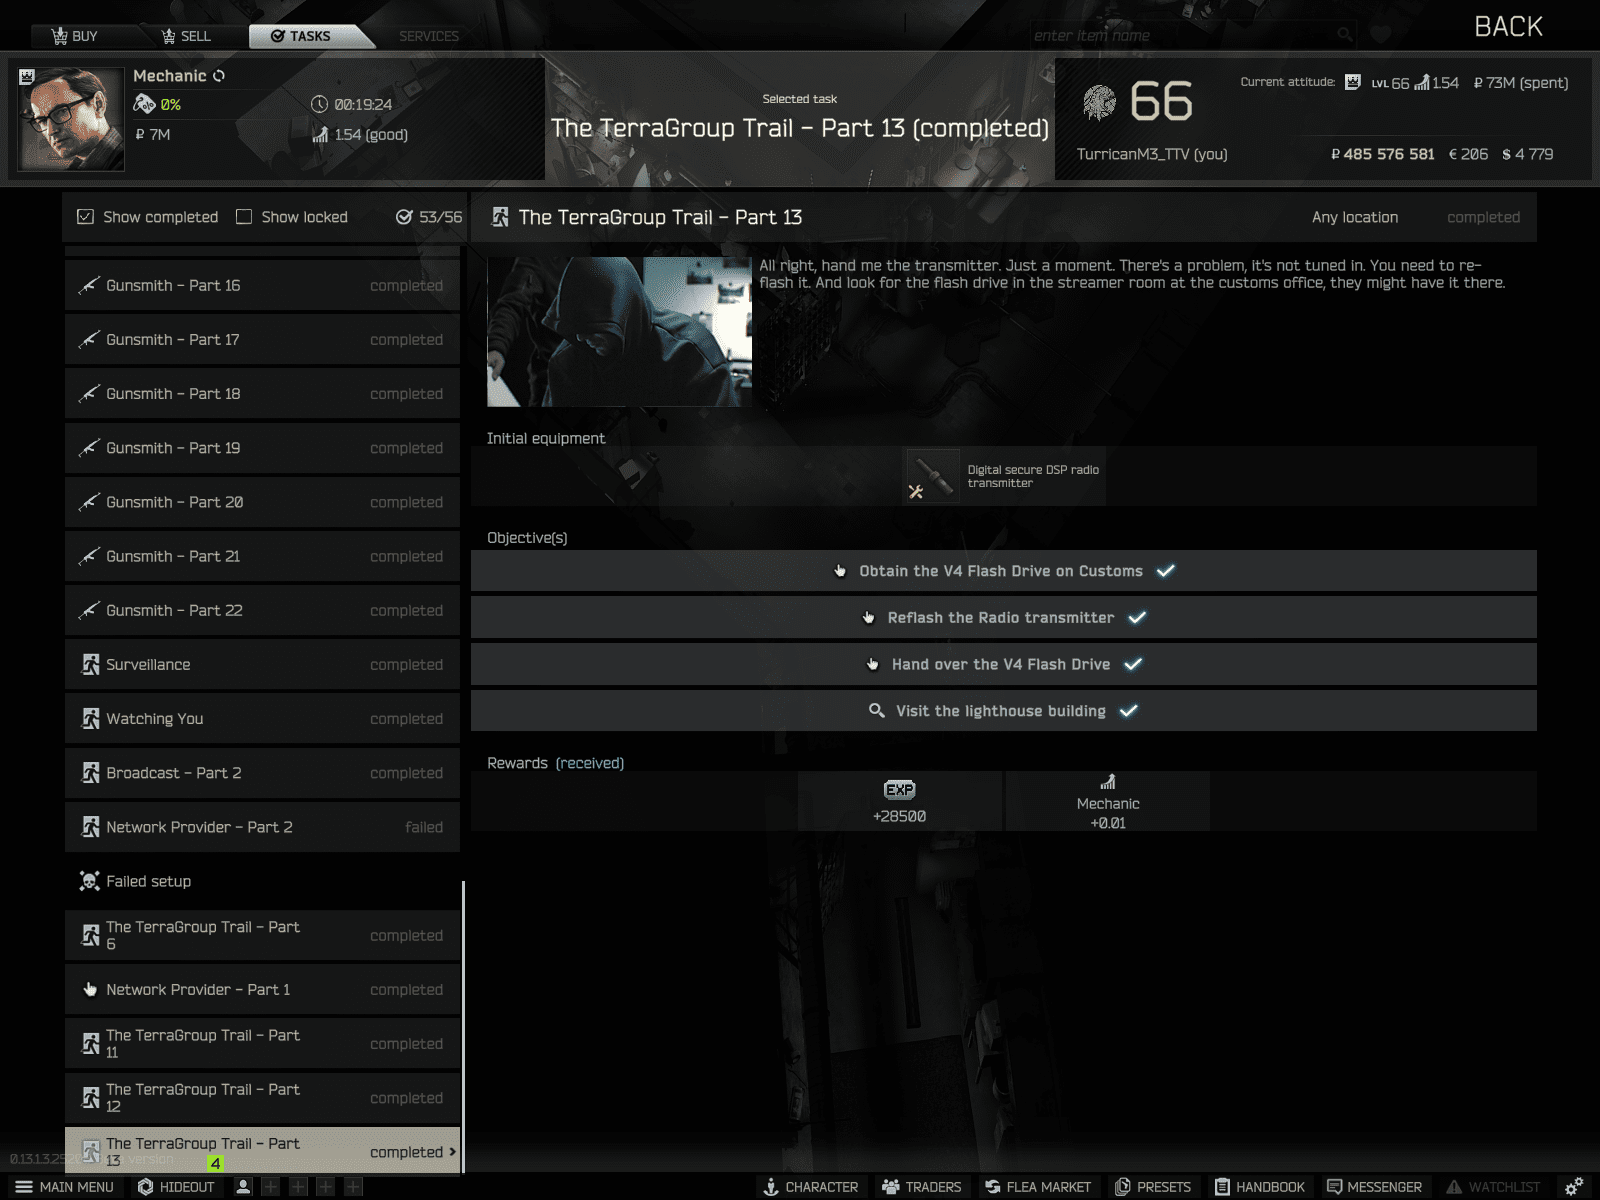Click the BACK button
Image resolution: width=1600 pixels, height=1200 pixels.
1508,27
